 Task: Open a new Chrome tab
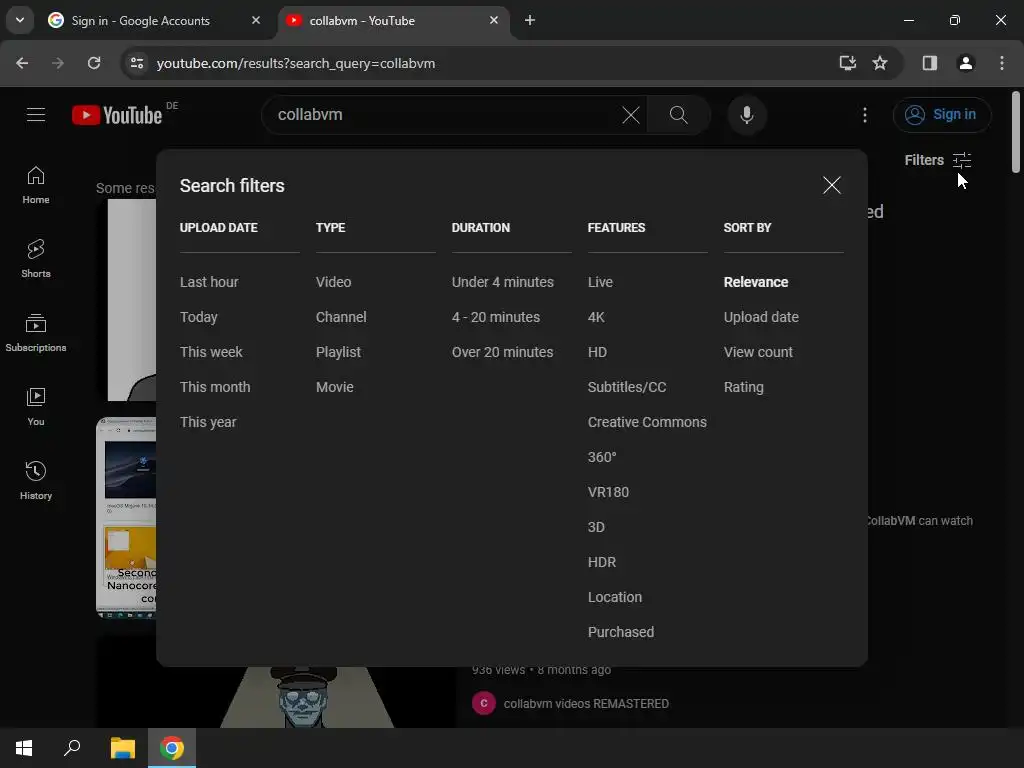coord(530,20)
